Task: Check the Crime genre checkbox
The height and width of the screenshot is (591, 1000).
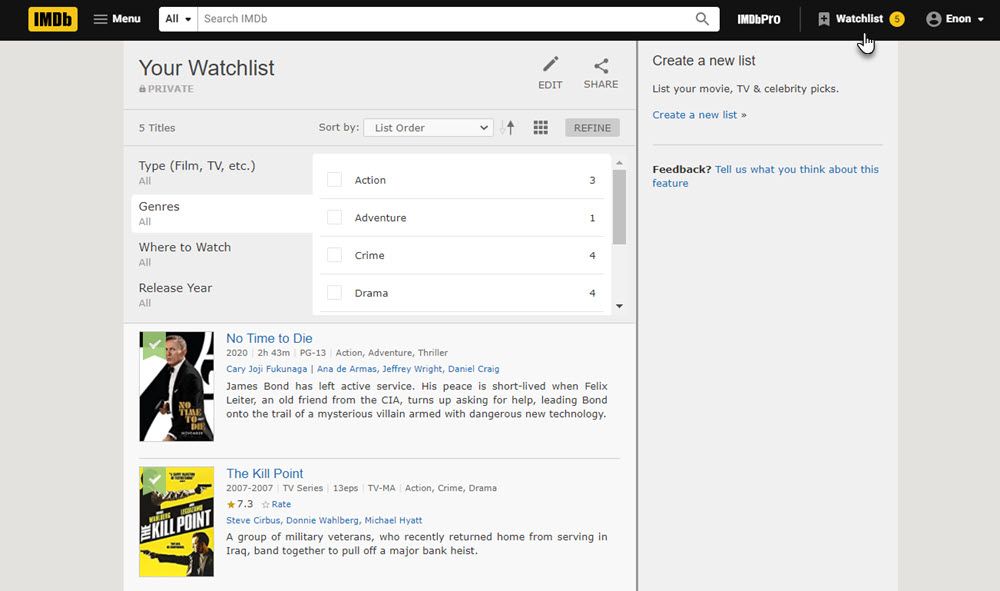Action: click(x=334, y=255)
